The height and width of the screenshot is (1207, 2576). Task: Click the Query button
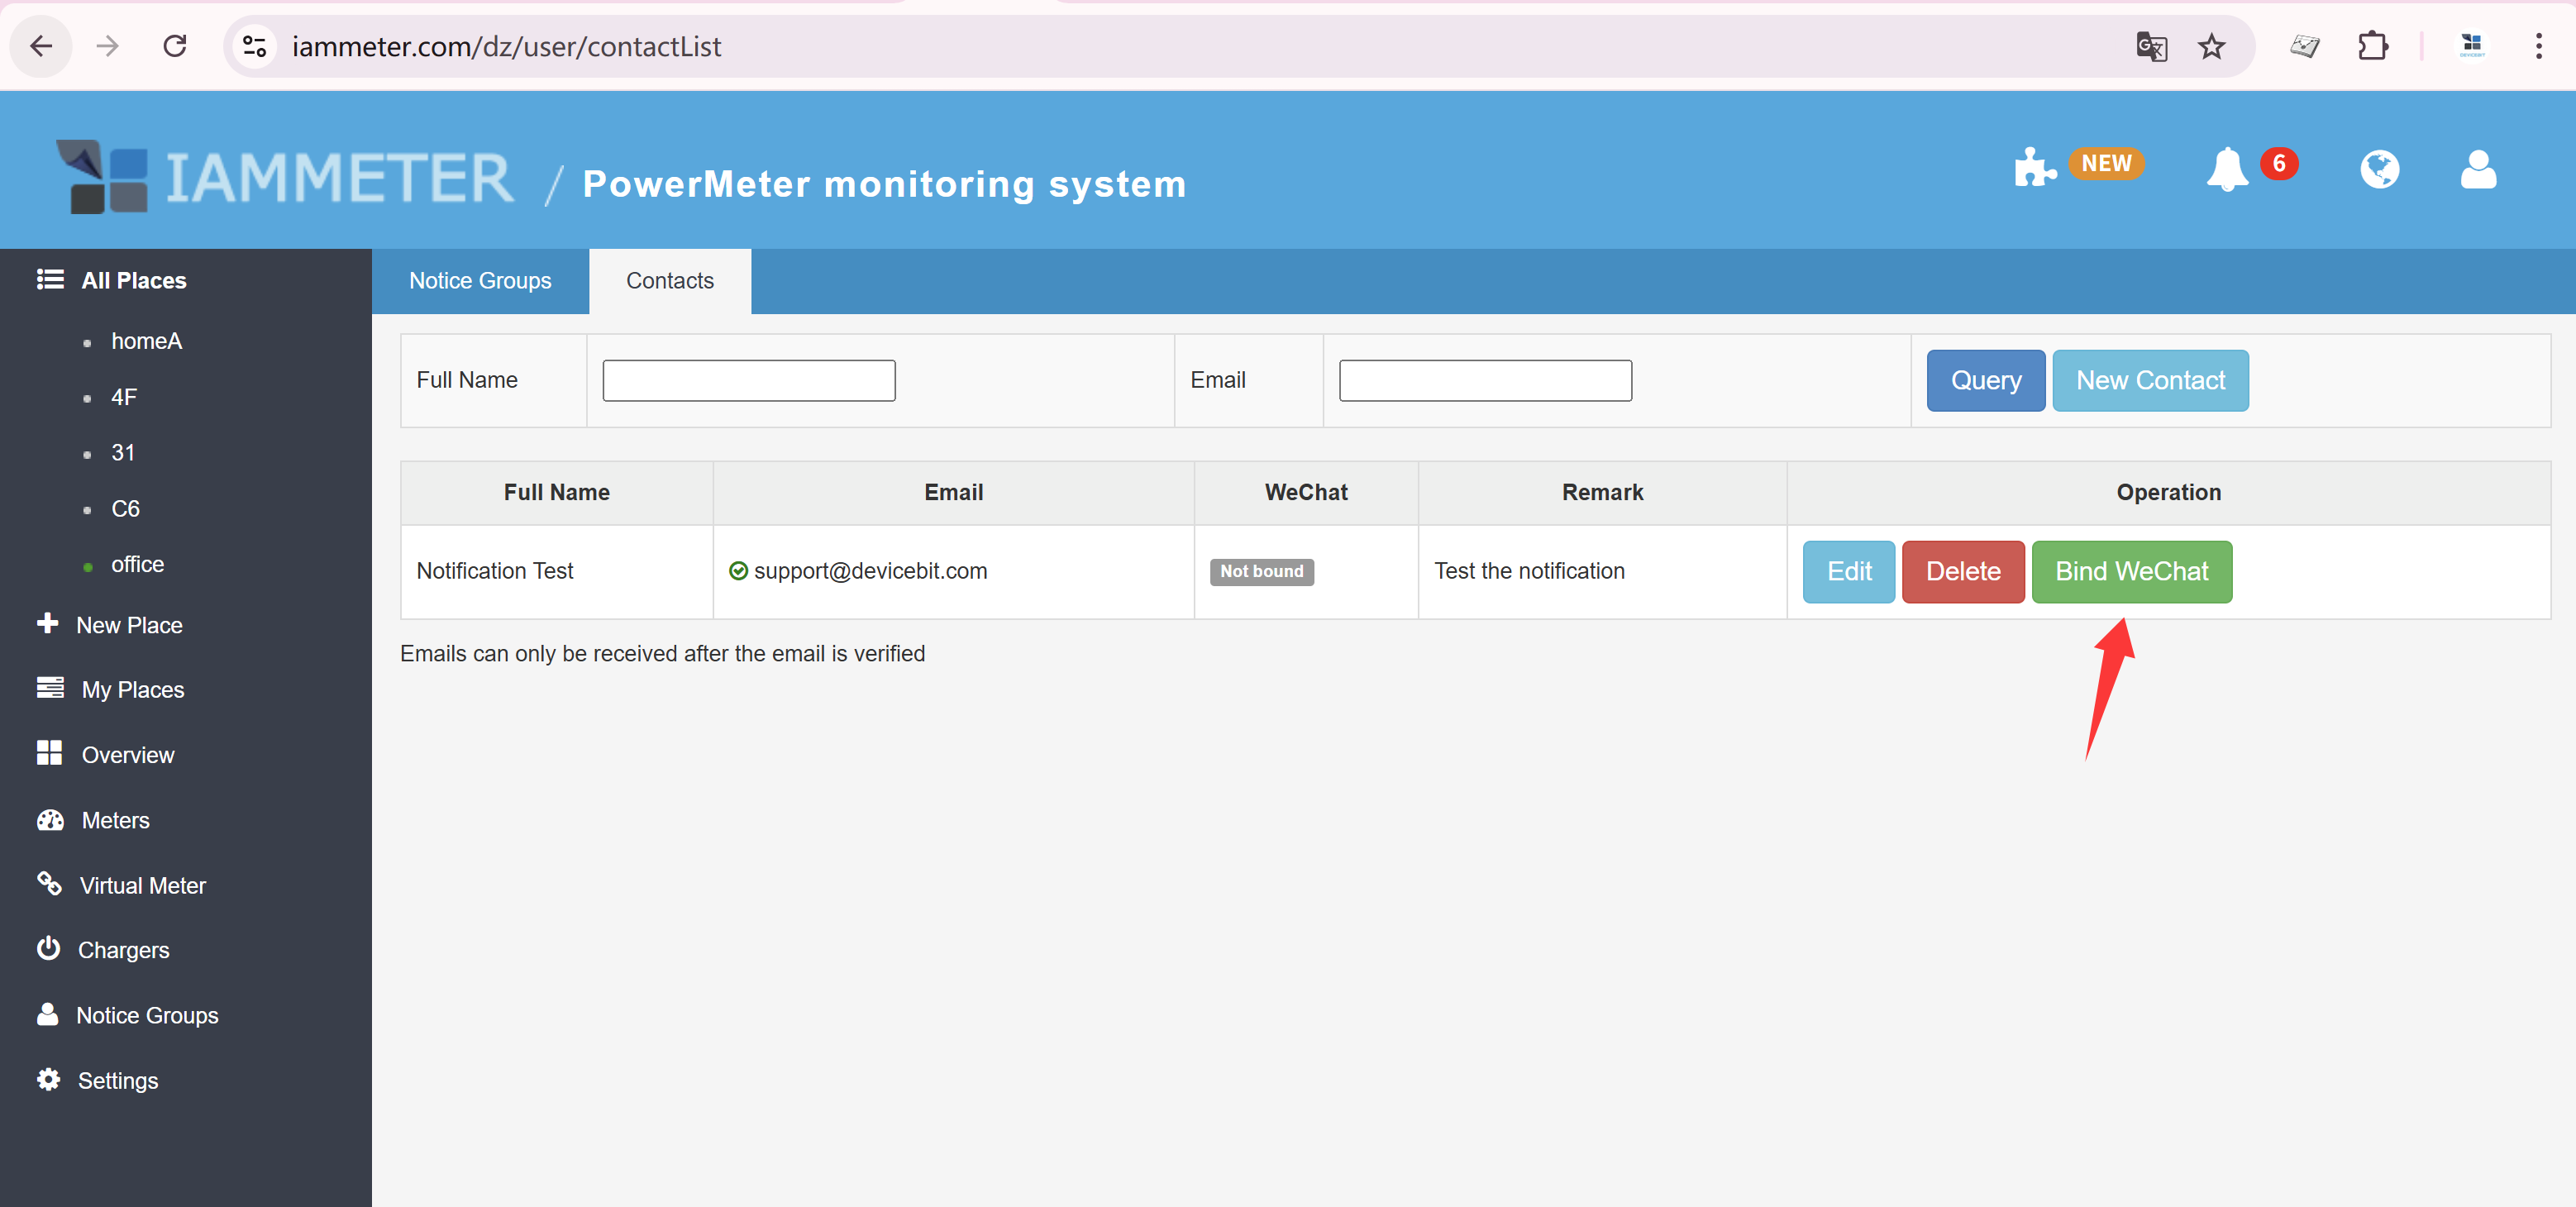(1985, 380)
